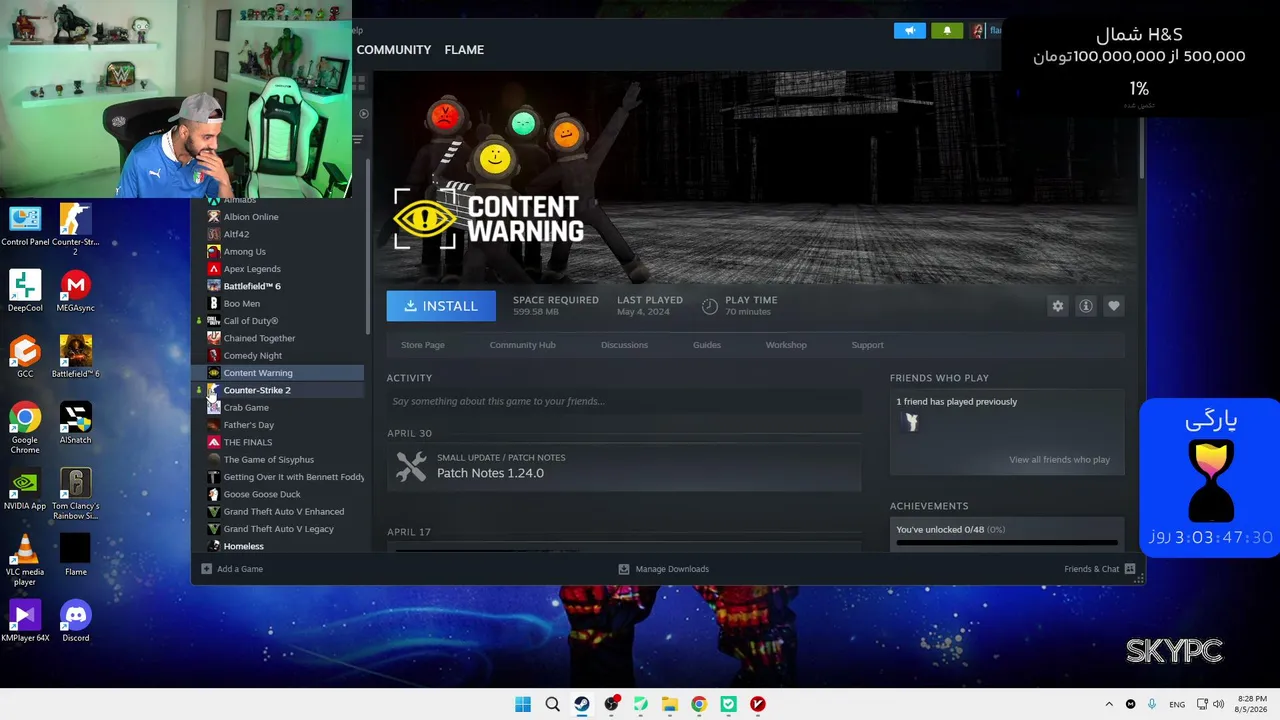Open DeepCool desktop icon
The image size is (1280, 720).
point(25,291)
